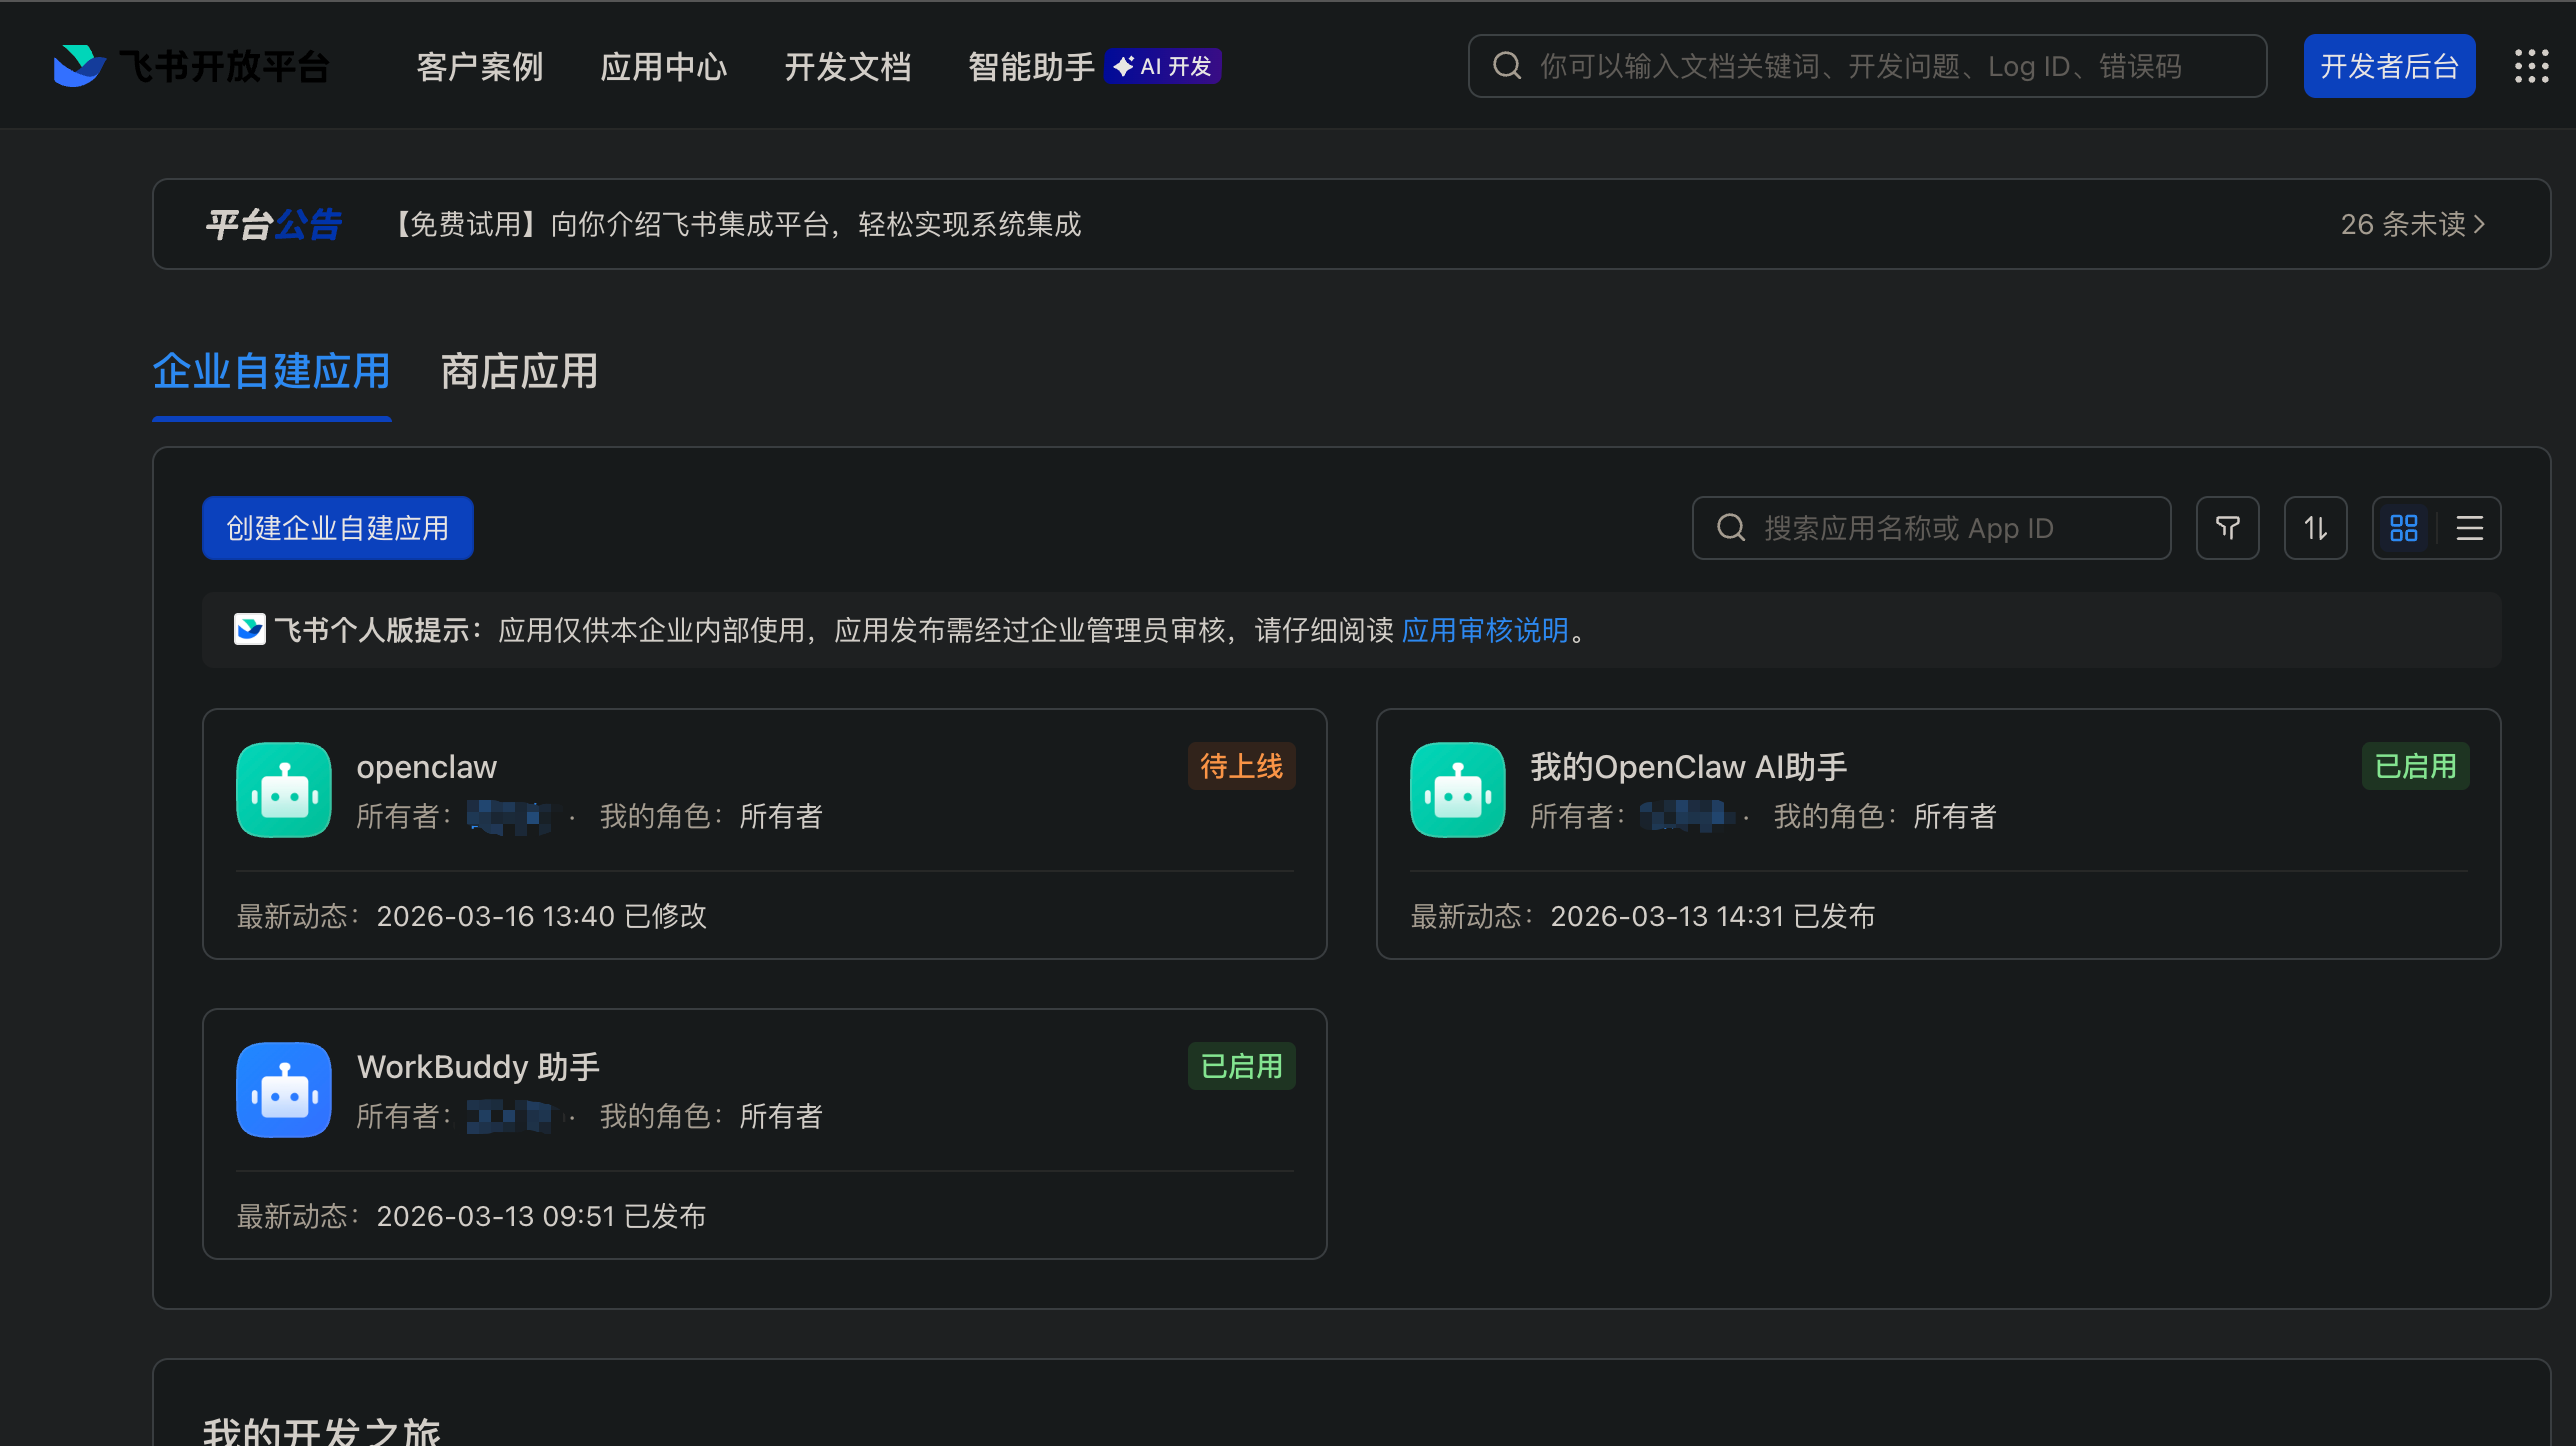2576x1446 pixels.
Task: Click the 平台公告 label
Action: pos(274,224)
